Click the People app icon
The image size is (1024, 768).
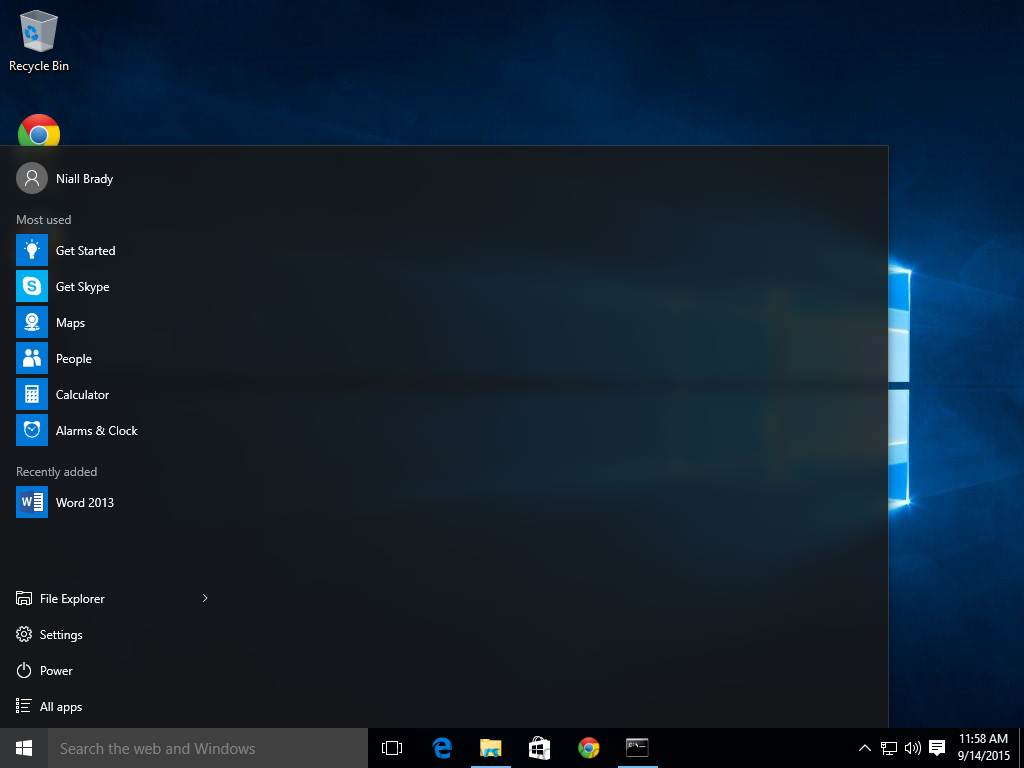(32, 358)
